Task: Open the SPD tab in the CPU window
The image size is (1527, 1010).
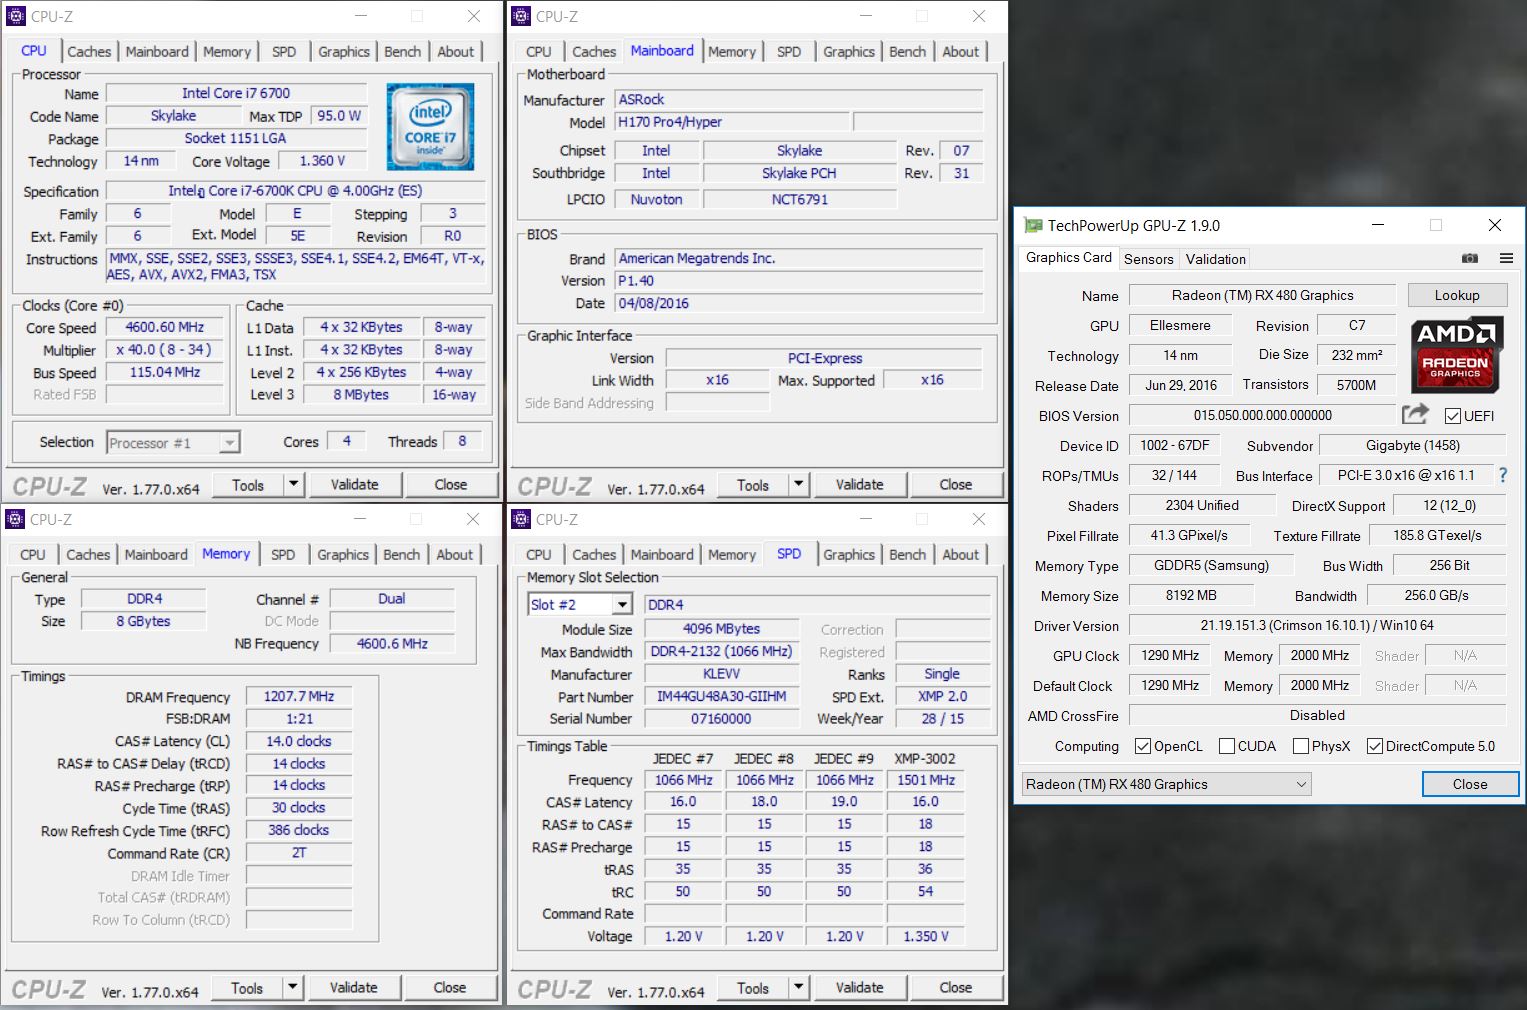Action: click(284, 51)
